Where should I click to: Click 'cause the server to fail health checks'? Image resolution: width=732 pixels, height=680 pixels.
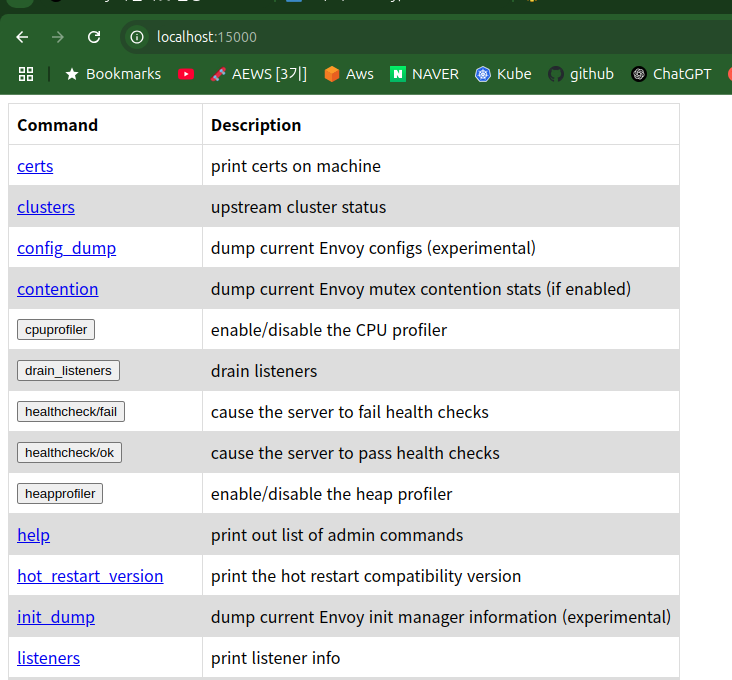click(350, 412)
